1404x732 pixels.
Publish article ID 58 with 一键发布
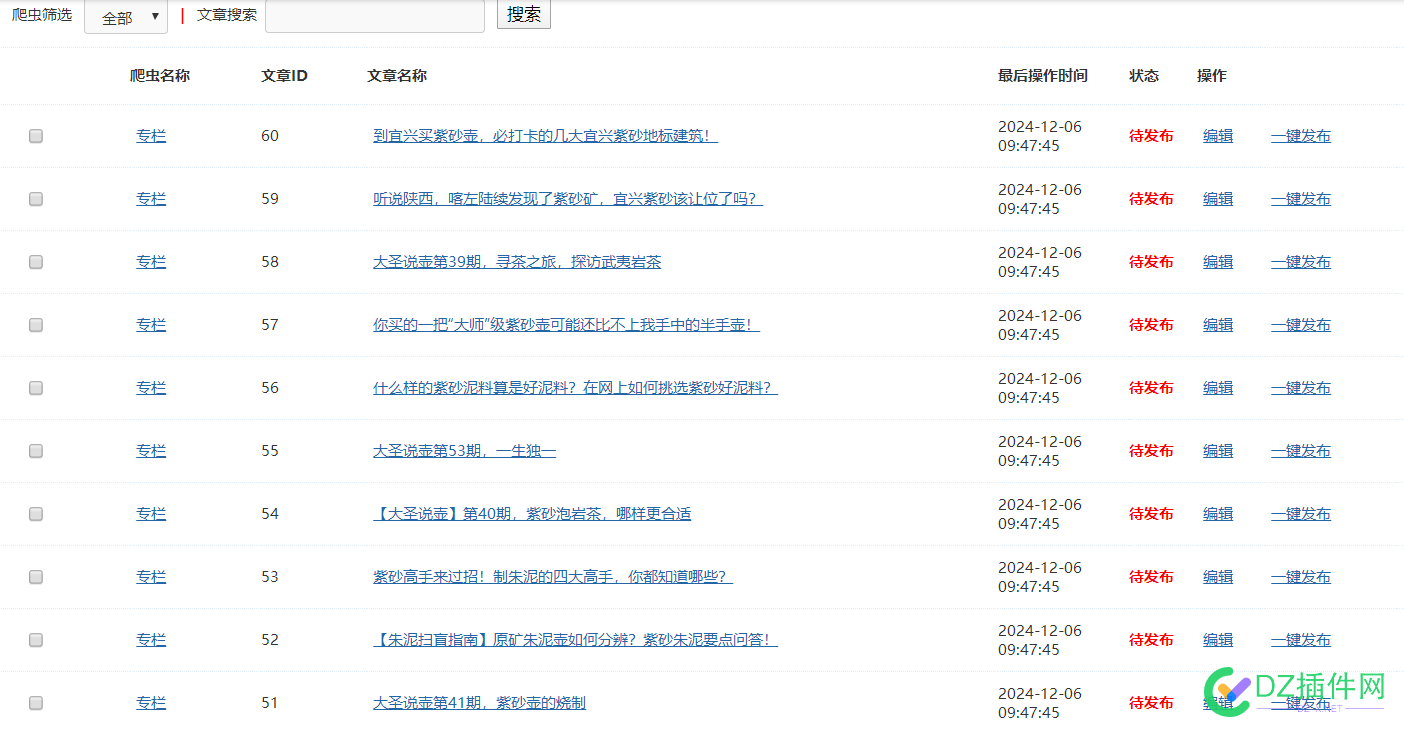1301,262
